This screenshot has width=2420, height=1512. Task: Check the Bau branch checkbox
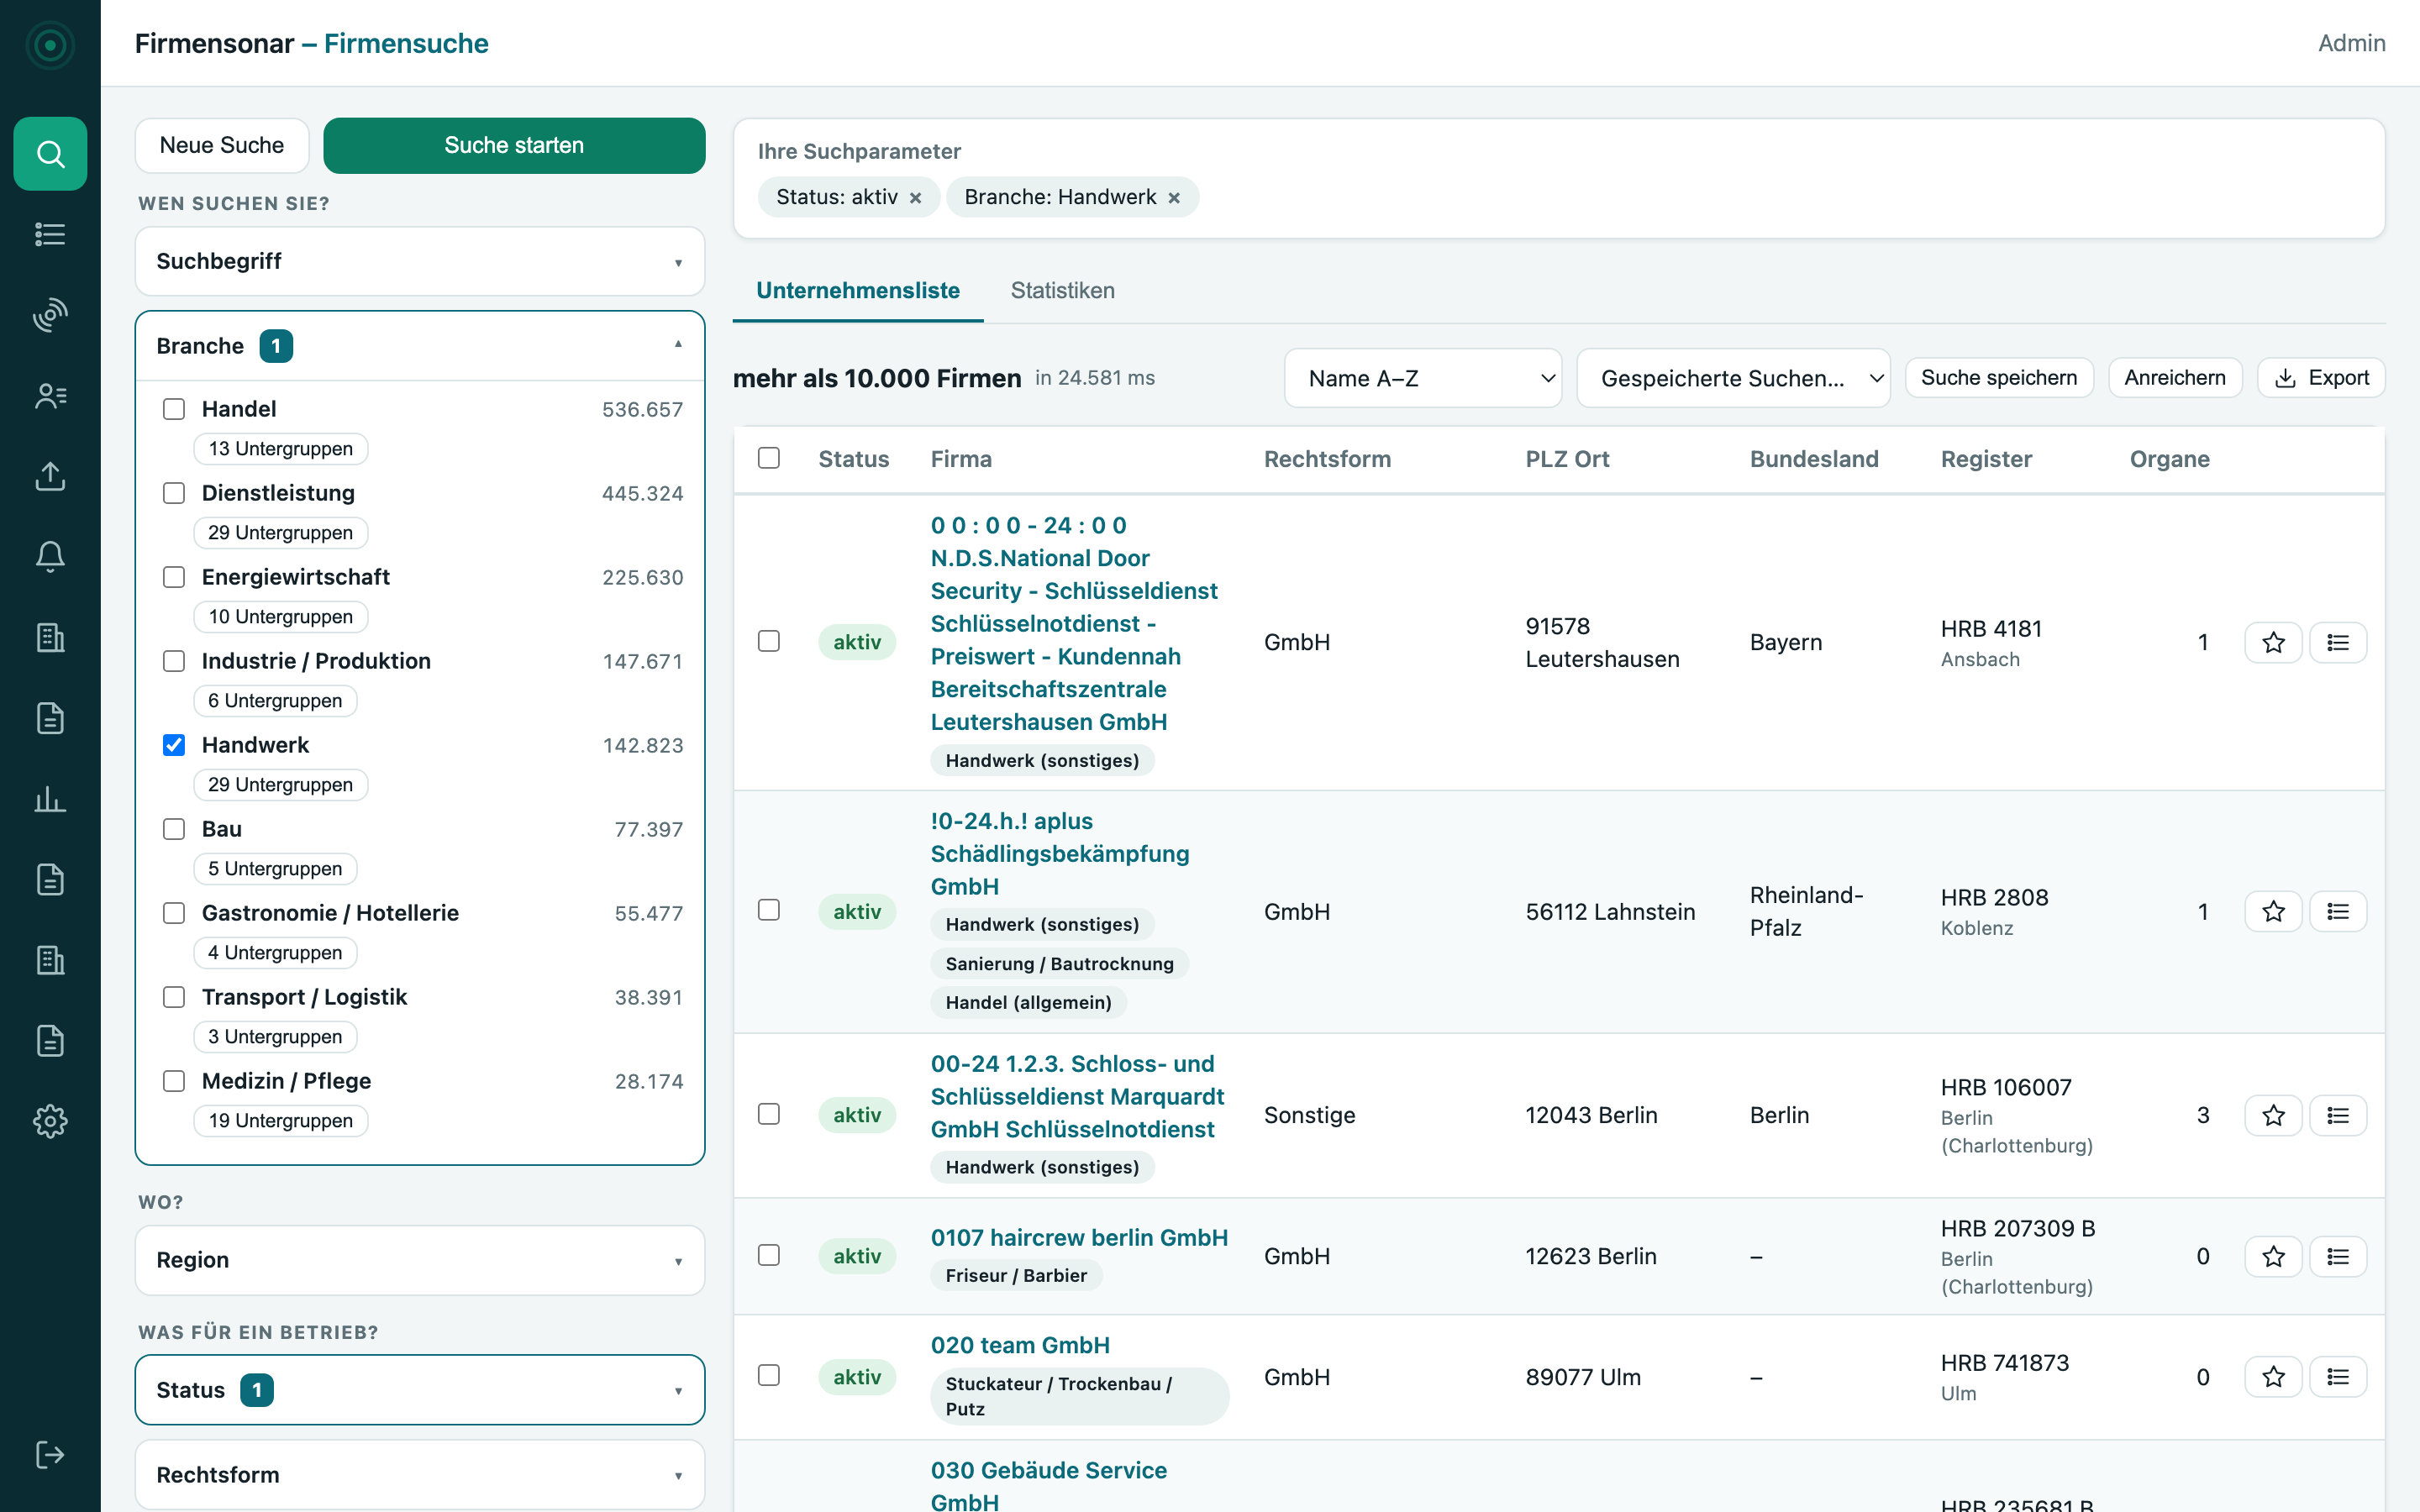[x=174, y=829]
